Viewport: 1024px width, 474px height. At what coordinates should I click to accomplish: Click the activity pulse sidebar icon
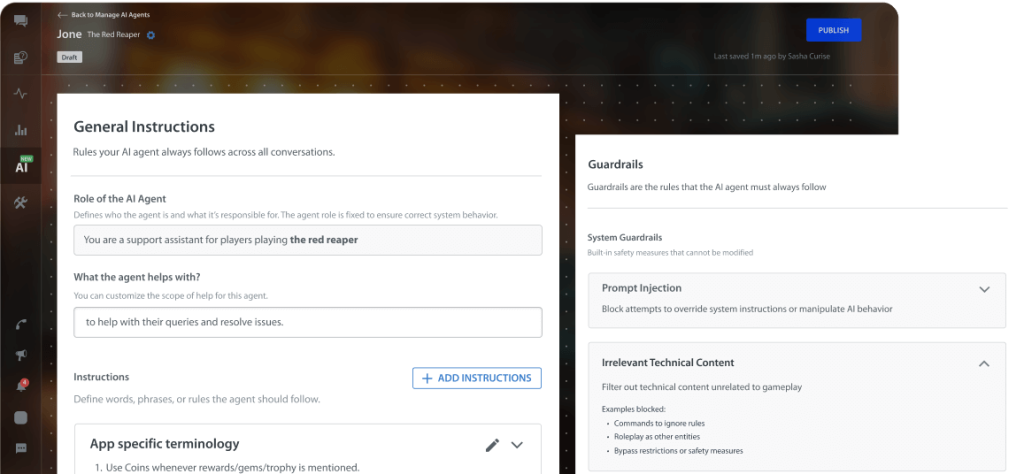click(x=20, y=93)
